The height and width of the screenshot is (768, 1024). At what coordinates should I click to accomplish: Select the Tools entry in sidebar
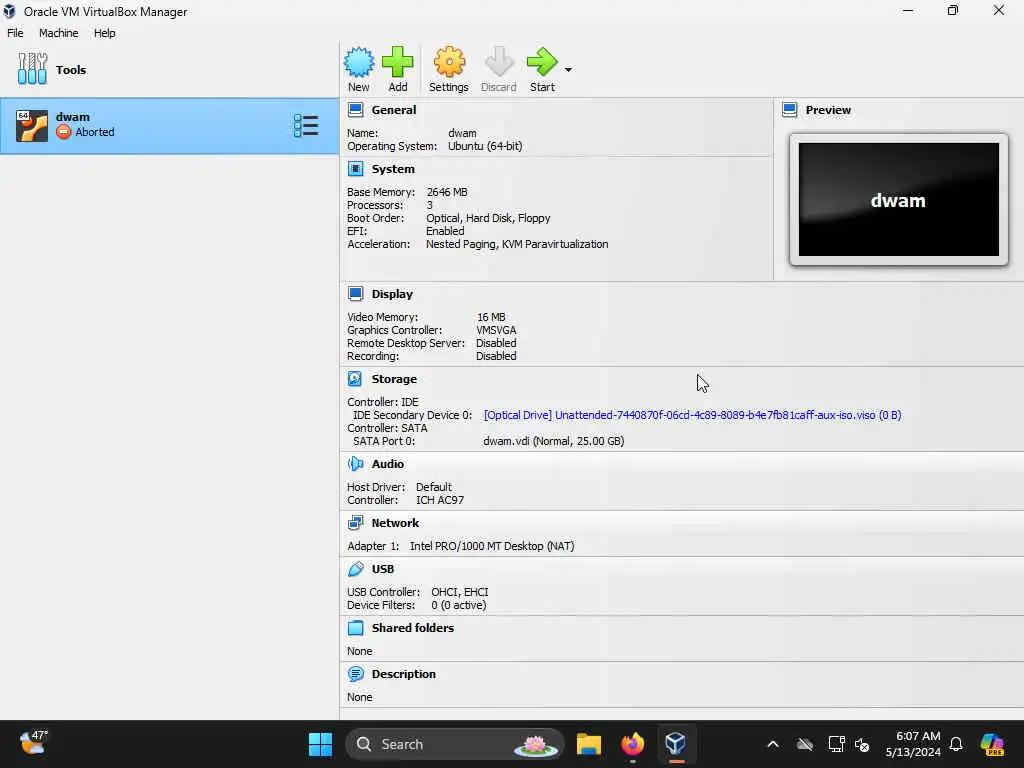click(x=169, y=69)
